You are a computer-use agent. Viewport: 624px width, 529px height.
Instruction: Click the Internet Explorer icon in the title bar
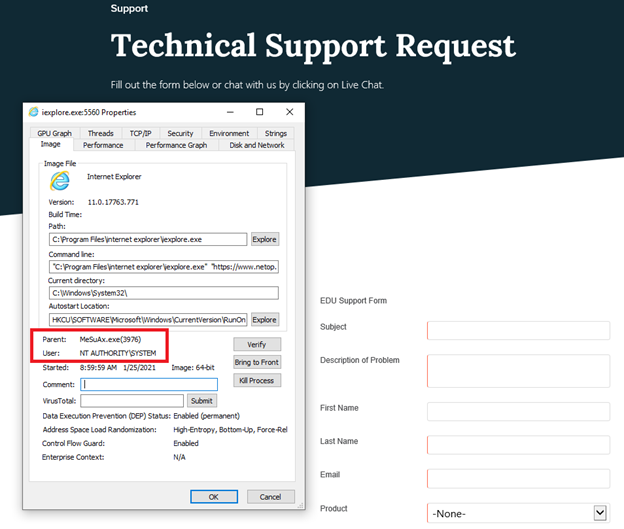(33, 112)
